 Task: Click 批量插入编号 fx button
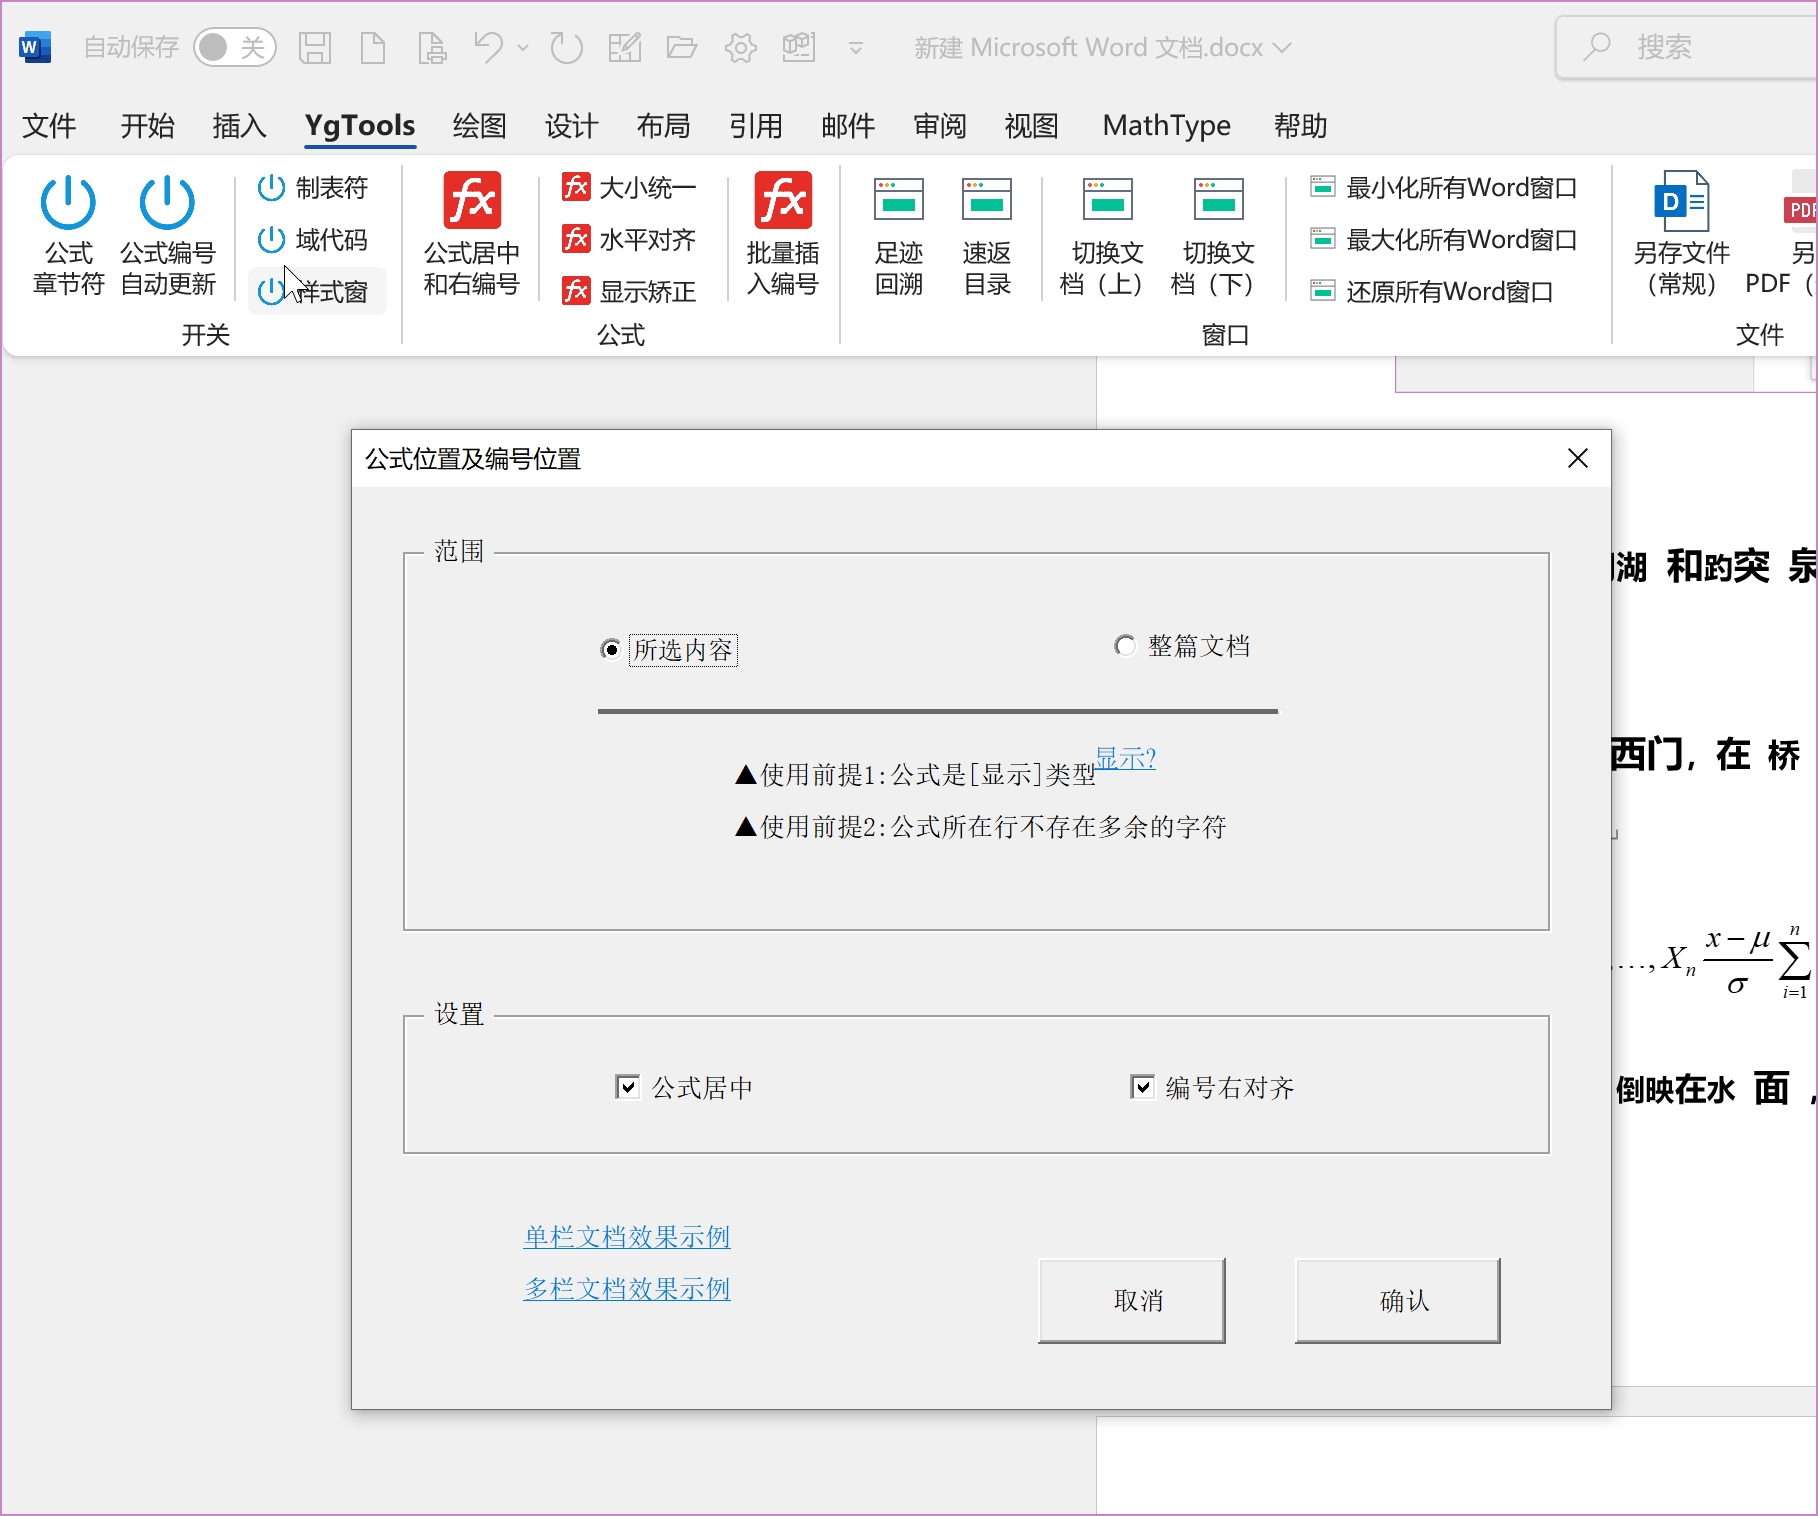pos(783,235)
